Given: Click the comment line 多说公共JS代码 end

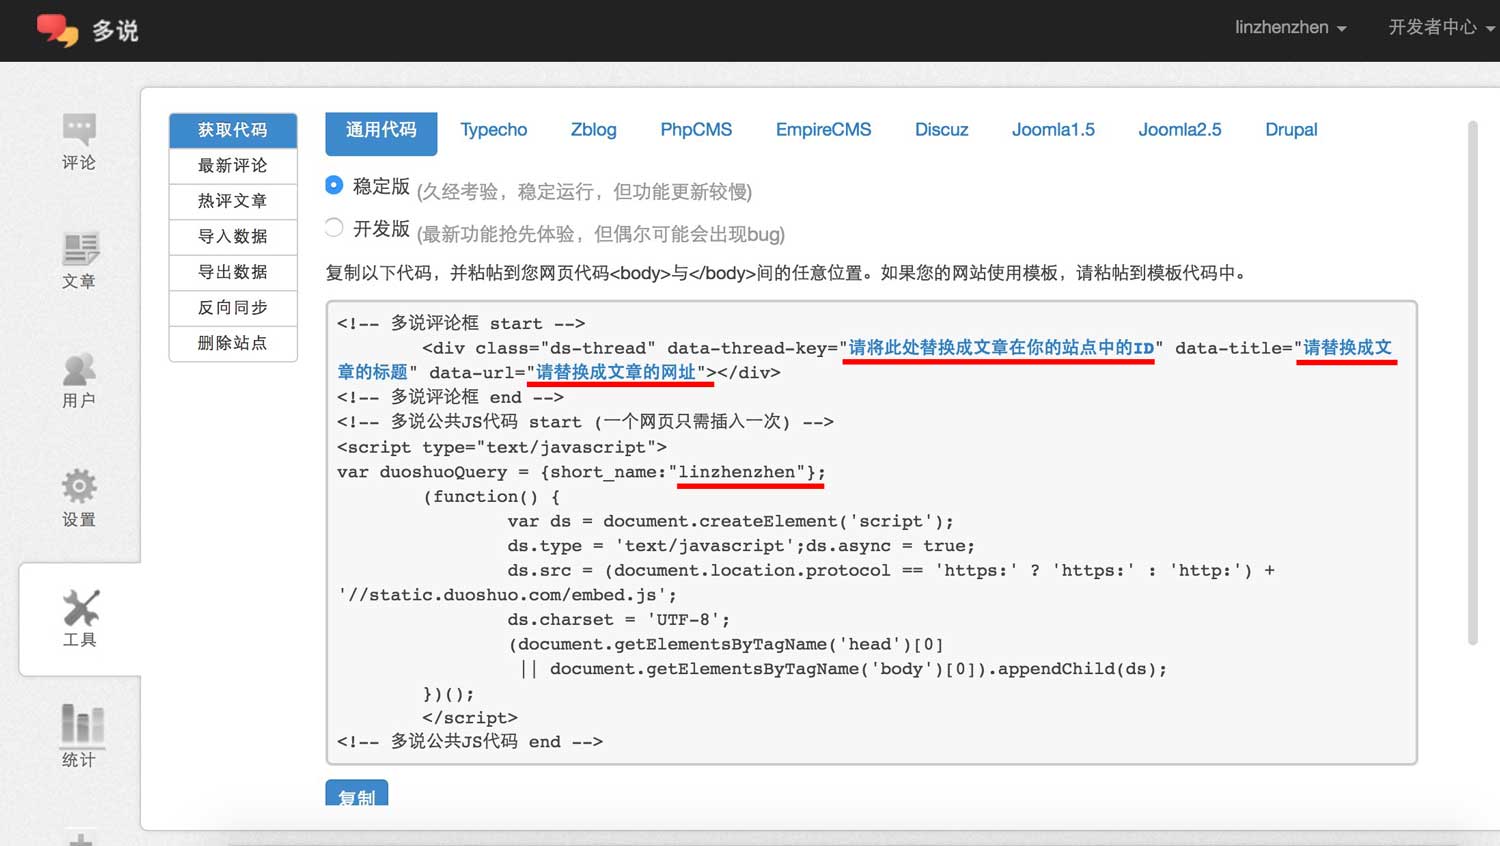Looking at the screenshot, I should [x=470, y=742].
